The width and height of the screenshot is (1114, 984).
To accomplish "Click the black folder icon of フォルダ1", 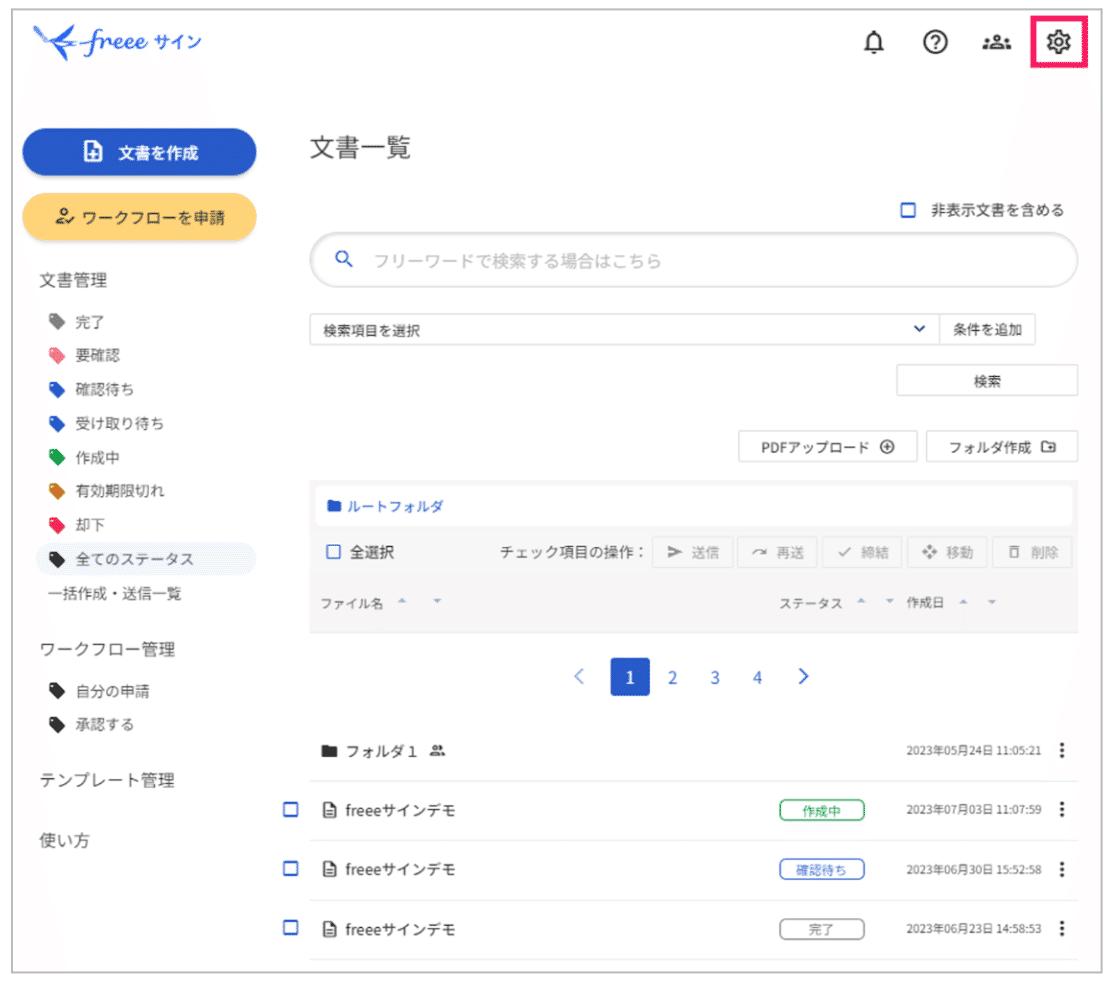I will point(329,751).
